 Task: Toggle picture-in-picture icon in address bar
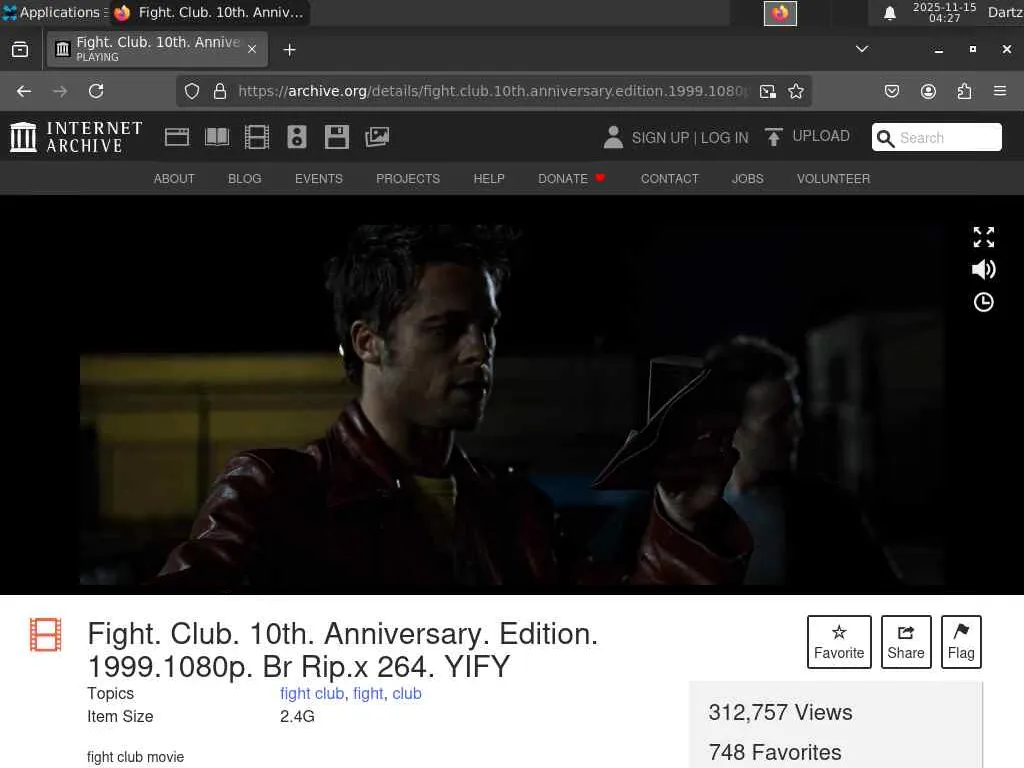[768, 91]
